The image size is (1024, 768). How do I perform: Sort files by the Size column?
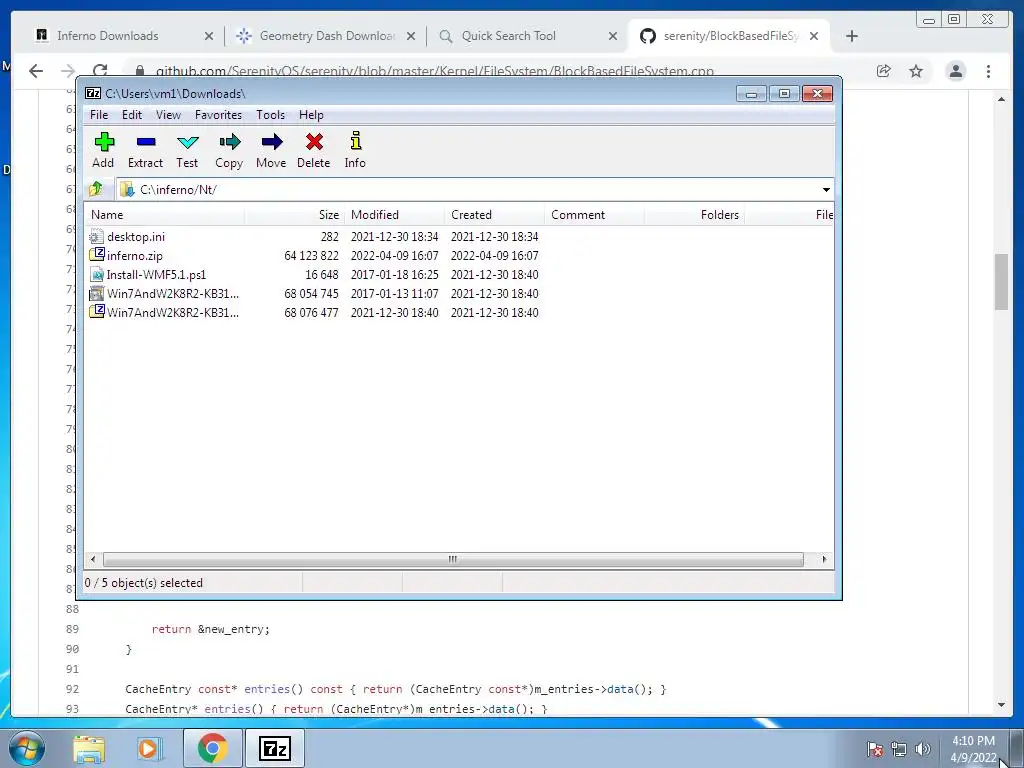pos(295,215)
